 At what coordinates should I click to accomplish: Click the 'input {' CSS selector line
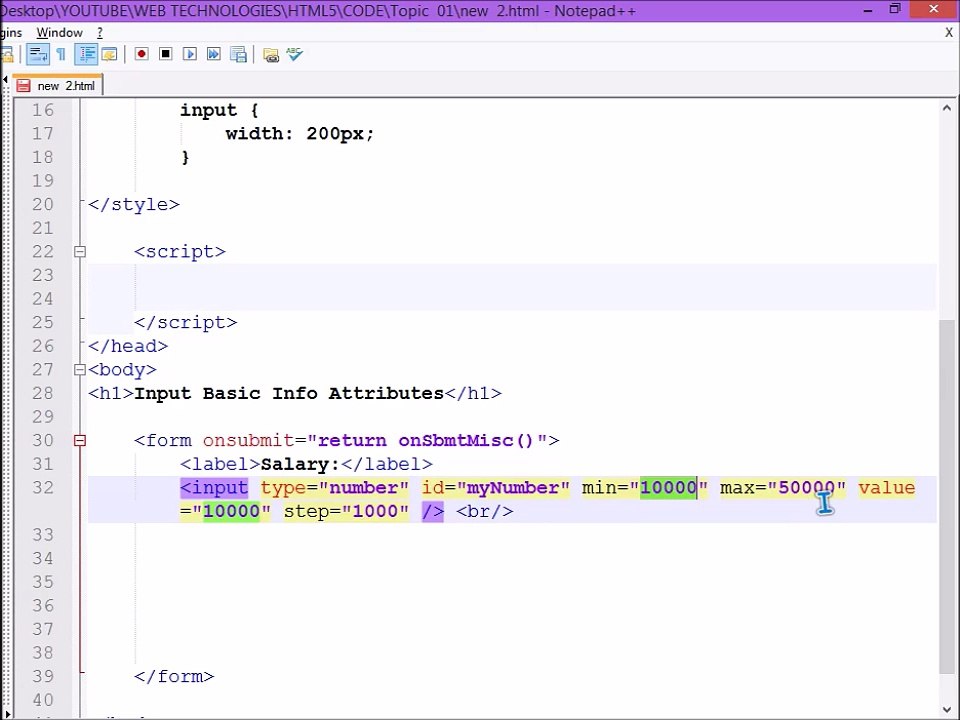(x=219, y=110)
